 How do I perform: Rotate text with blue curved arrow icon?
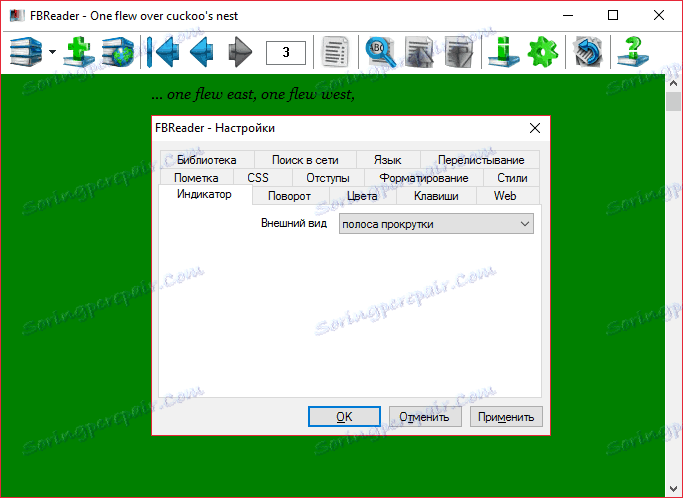pyautogui.click(x=588, y=52)
